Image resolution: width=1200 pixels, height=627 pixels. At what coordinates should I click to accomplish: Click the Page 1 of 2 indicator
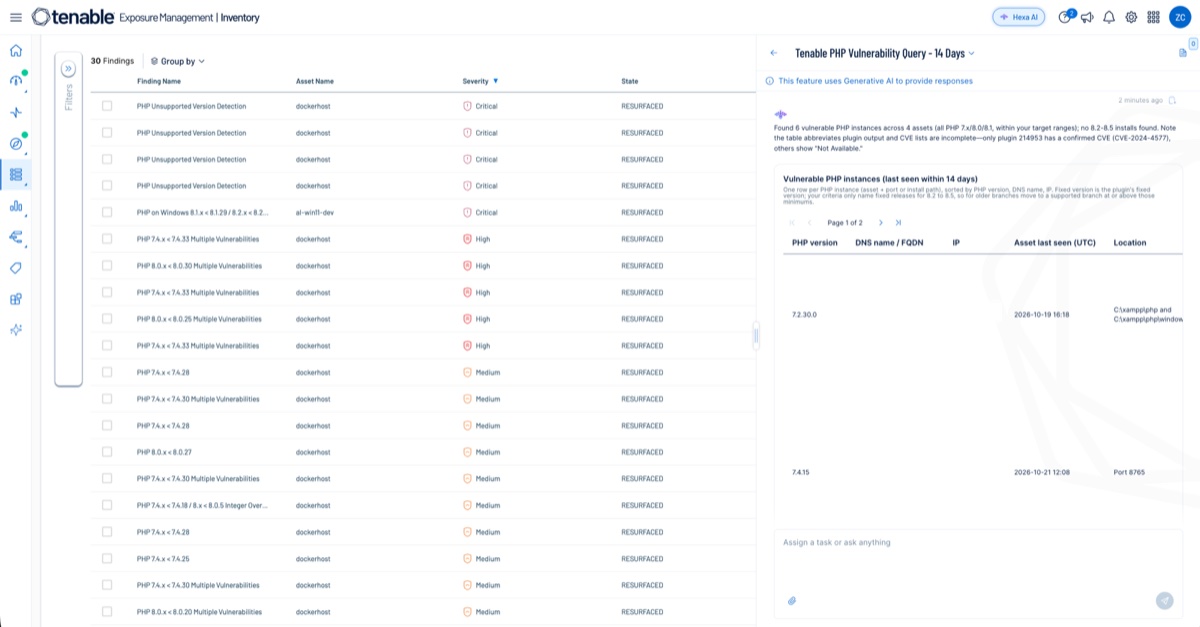pyautogui.click(x=845, y=223)
